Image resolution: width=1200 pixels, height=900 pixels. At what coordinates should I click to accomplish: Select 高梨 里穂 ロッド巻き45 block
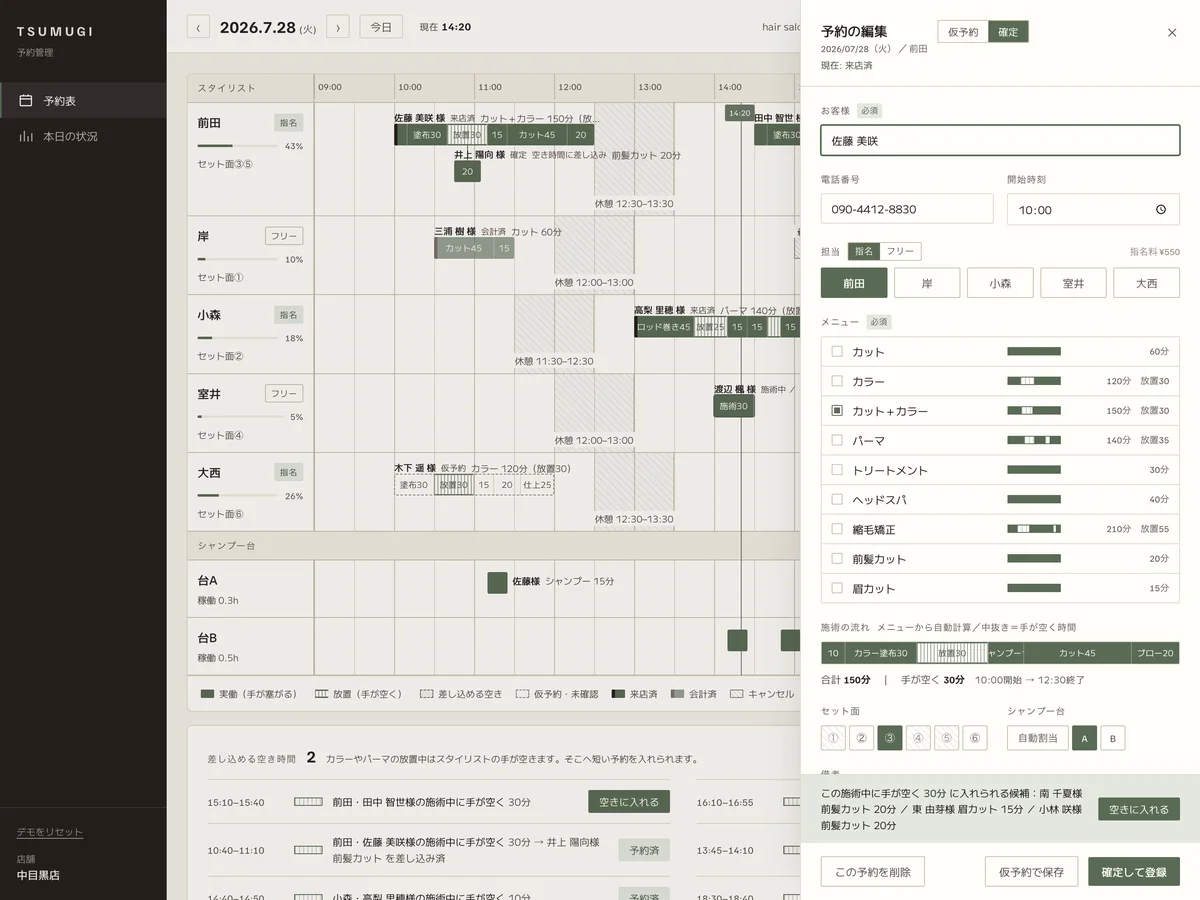click(x=664, y=327)
